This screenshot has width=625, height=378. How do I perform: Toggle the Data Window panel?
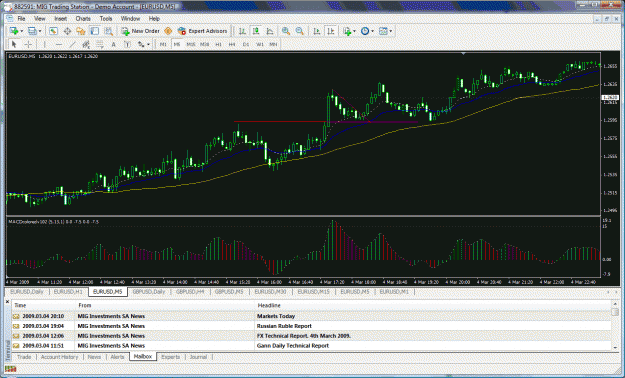point(67,31)
